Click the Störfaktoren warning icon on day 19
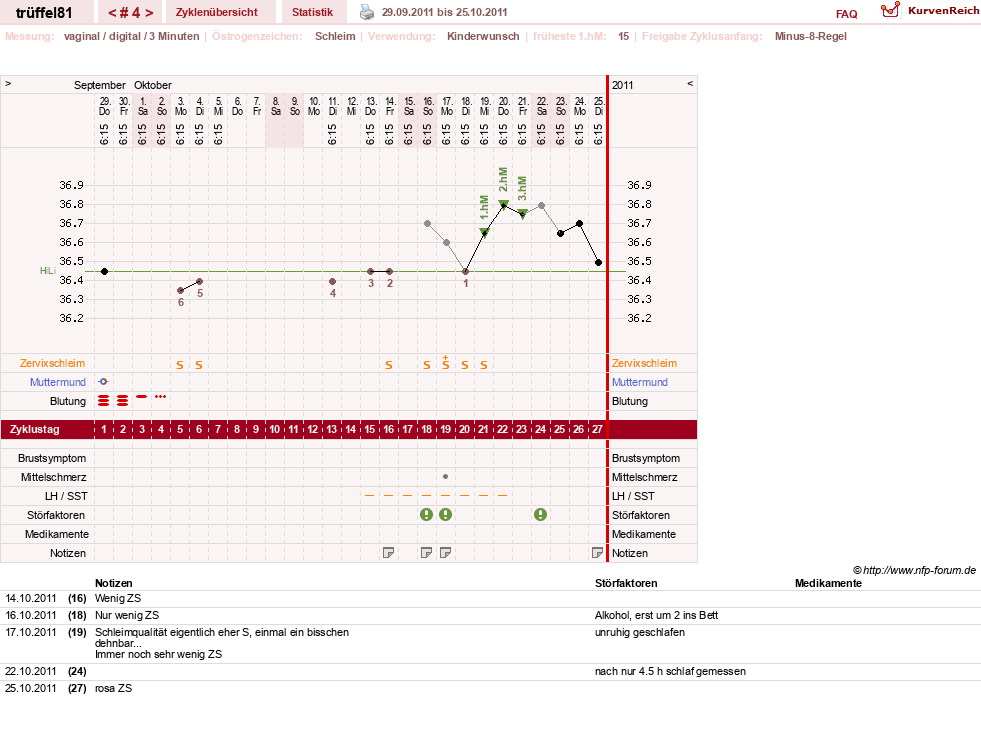Screen dimensions: 981x731 coord(445,514)
